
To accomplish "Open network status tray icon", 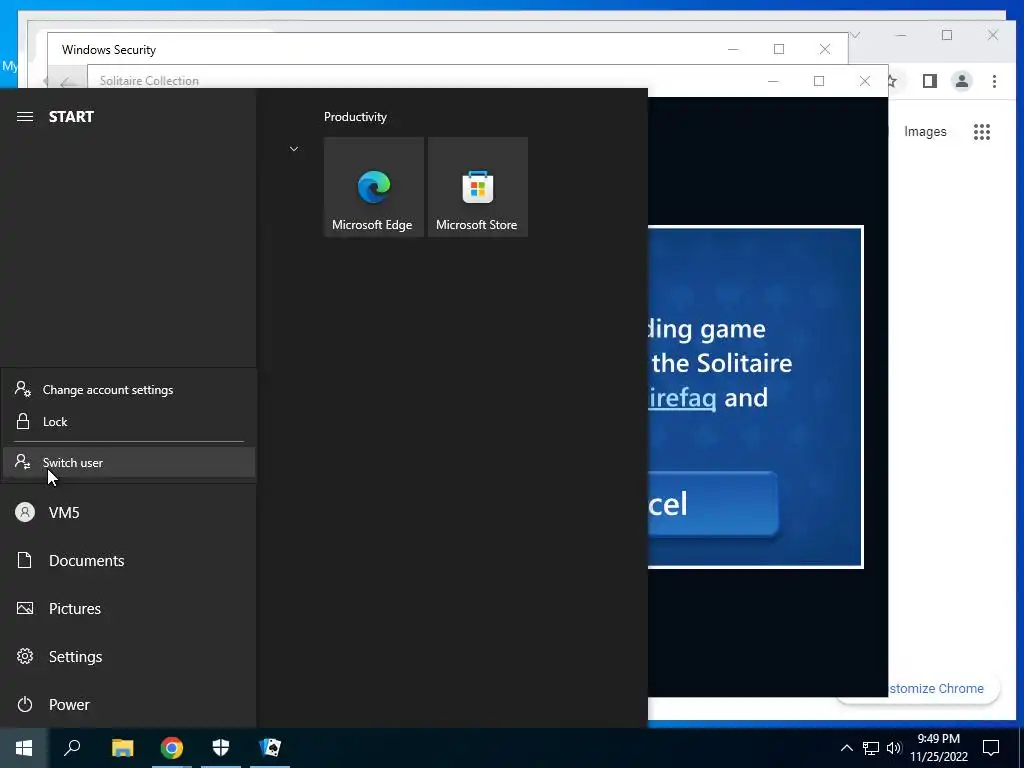I will [x=871, y=748].
